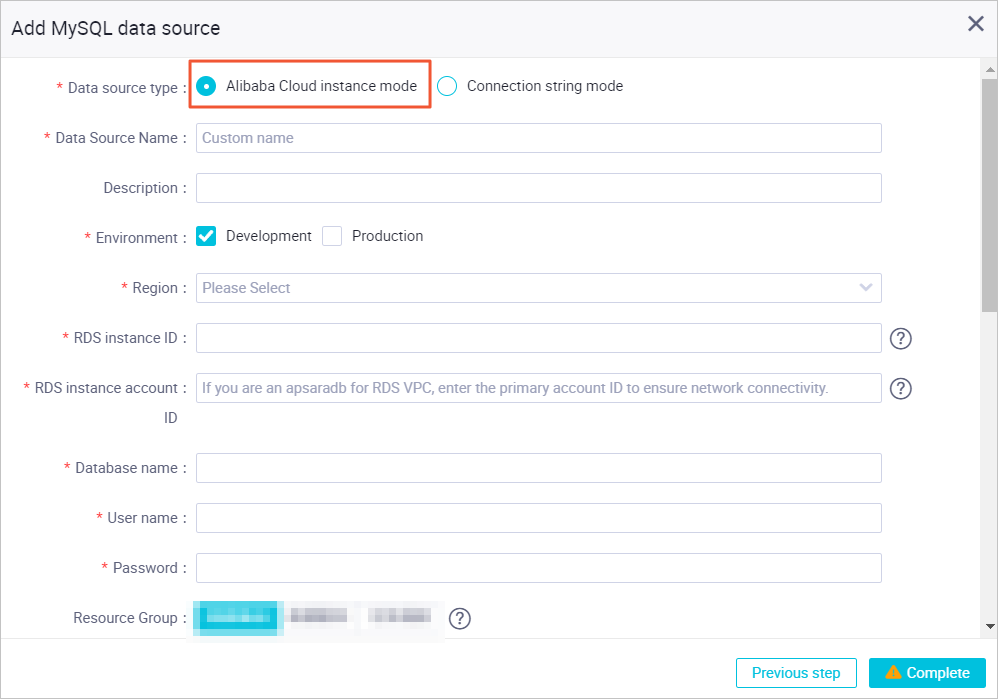Check the Production environment checkbox

(332, 236)
